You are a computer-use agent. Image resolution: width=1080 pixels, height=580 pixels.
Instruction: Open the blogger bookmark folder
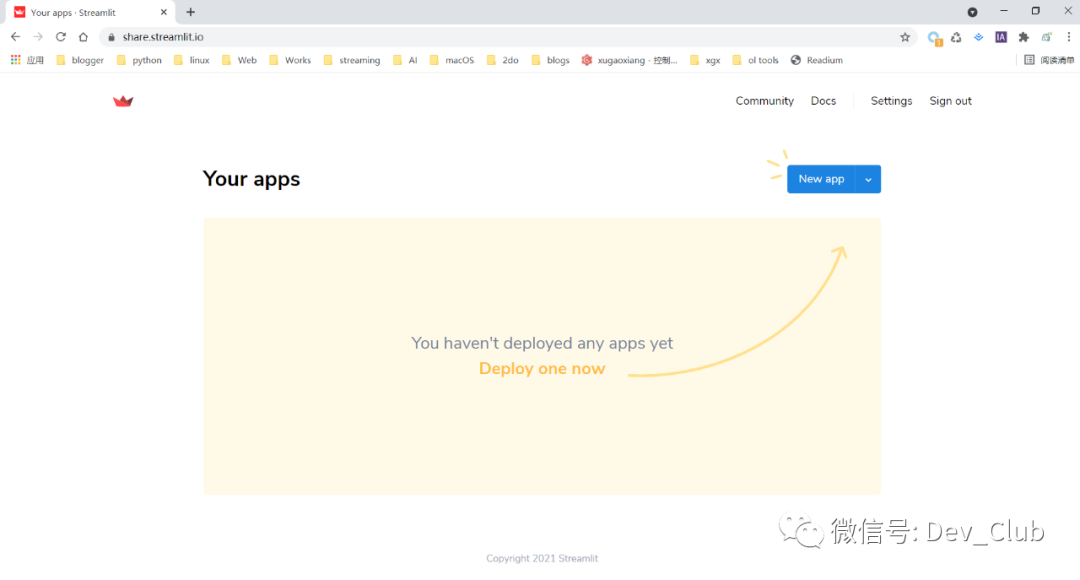[80, 60]
